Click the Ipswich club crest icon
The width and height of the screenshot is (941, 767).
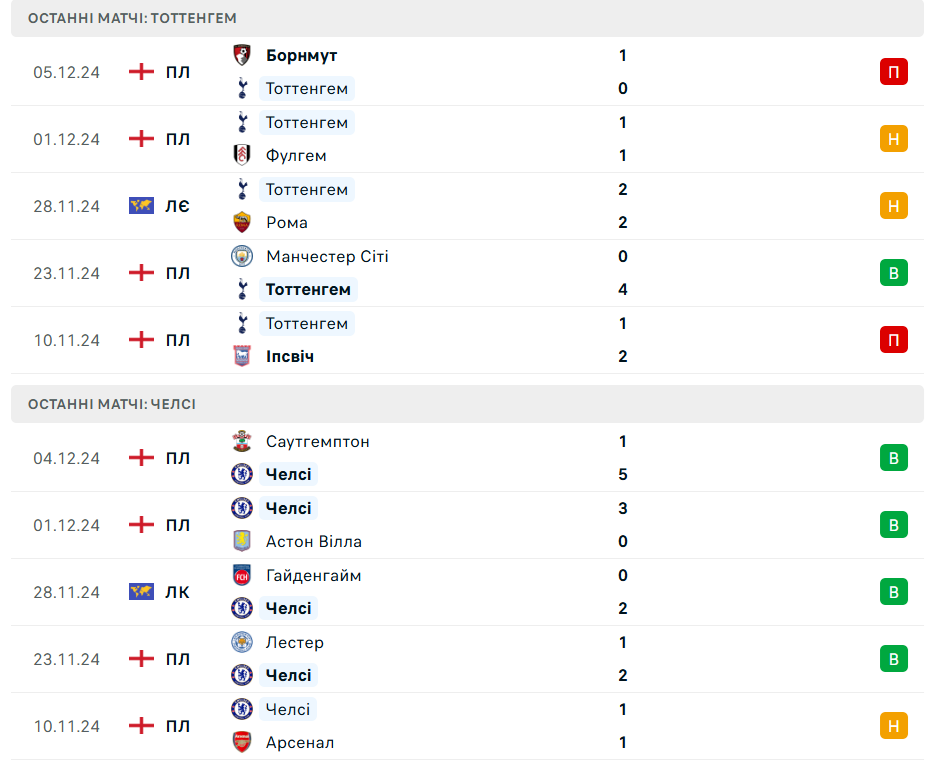pyautogui.click(x=241, y=357)
